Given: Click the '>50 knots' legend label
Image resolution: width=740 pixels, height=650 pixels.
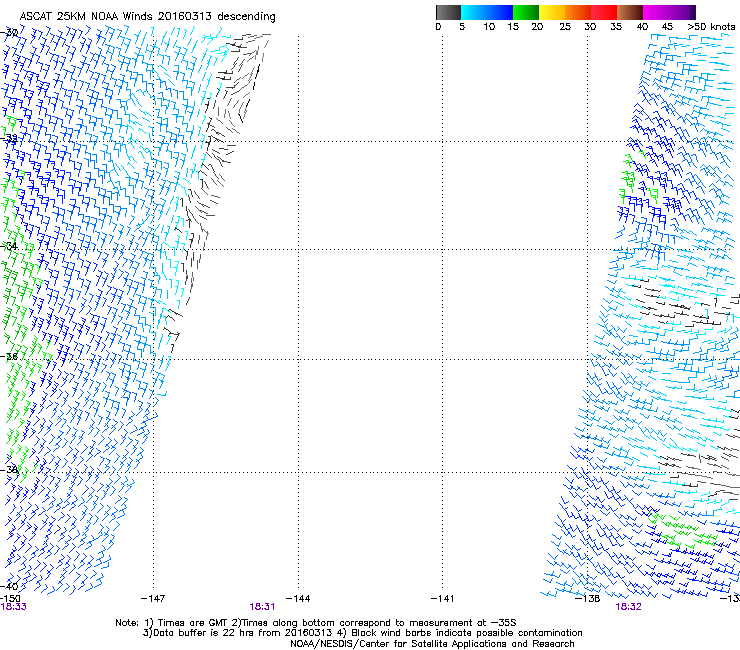Looking at the screenshot, I should [711, 26].
